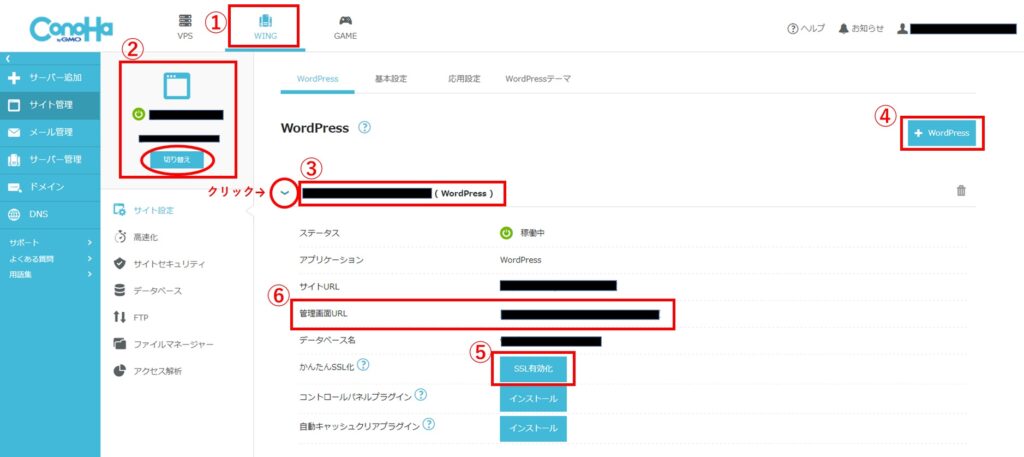Image resolution: width=1024 pixels, height=457 pixels.
Task: Click the + WordPress add button
Action: pos(942,133)
